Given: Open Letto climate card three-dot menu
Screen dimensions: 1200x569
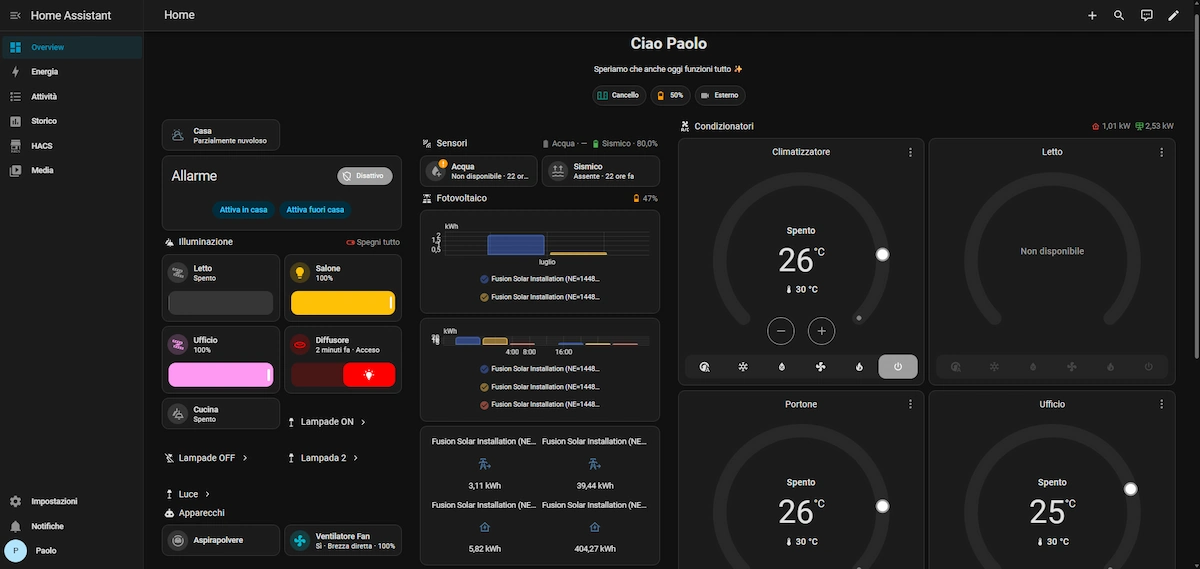Looking at the screenshot, I should click(x=1161, y=152).
